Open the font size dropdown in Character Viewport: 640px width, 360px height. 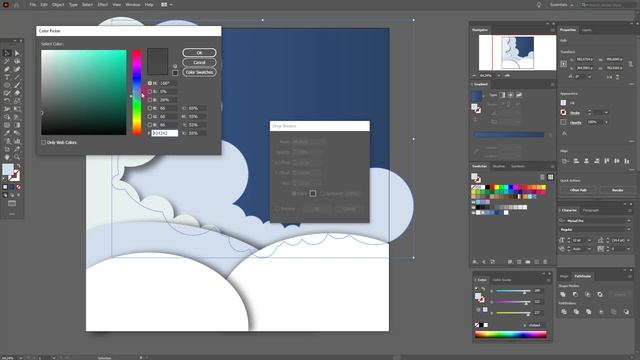pos(589,240)
